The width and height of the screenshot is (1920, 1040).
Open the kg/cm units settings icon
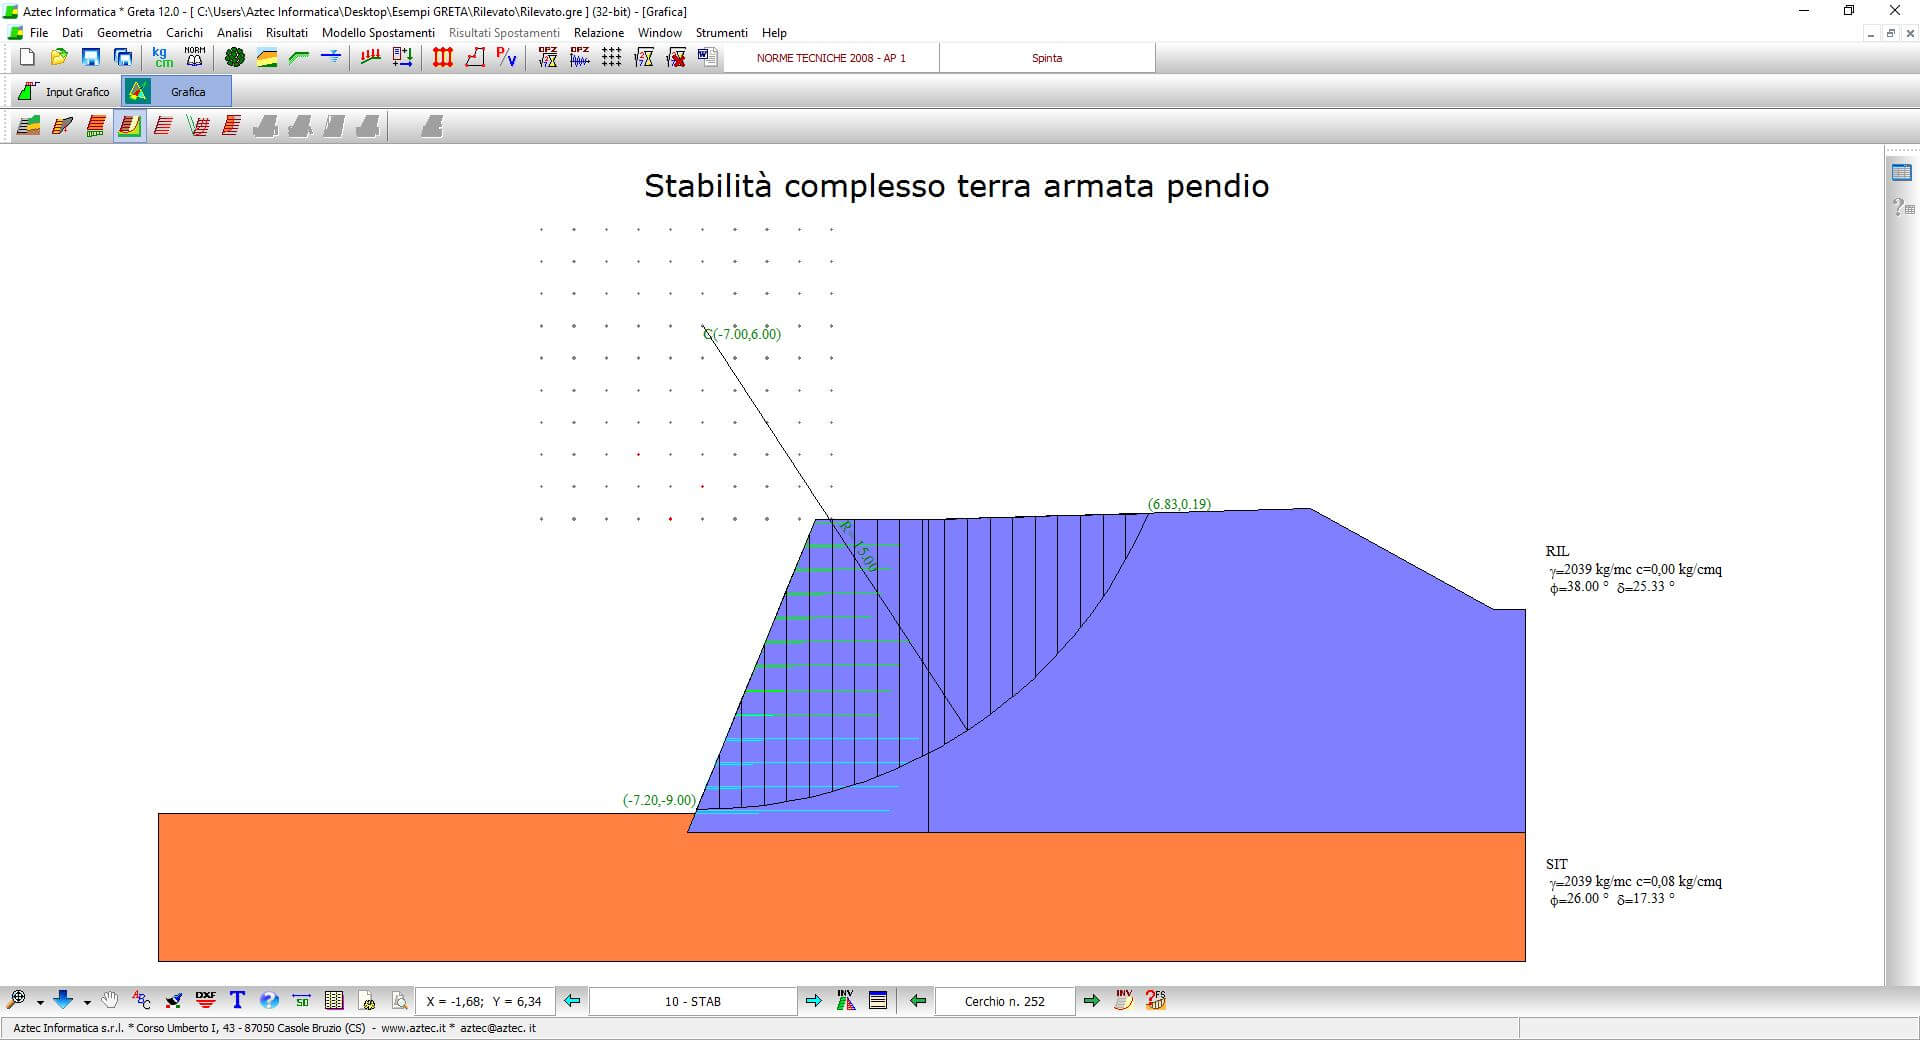(162, 58)
